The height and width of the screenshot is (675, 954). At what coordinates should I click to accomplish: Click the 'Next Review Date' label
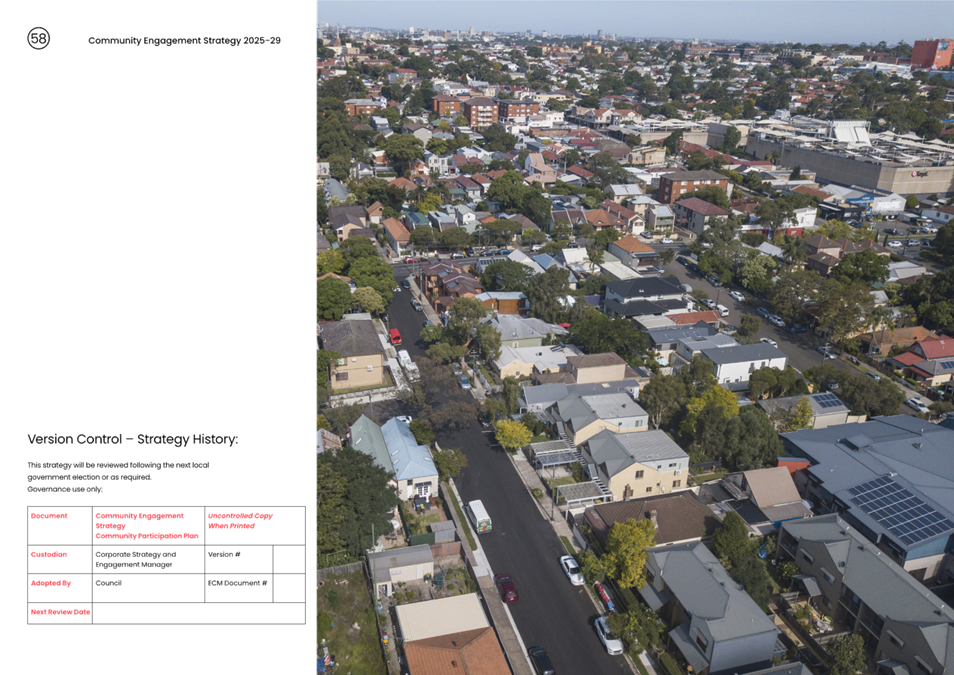coord(60,612)
